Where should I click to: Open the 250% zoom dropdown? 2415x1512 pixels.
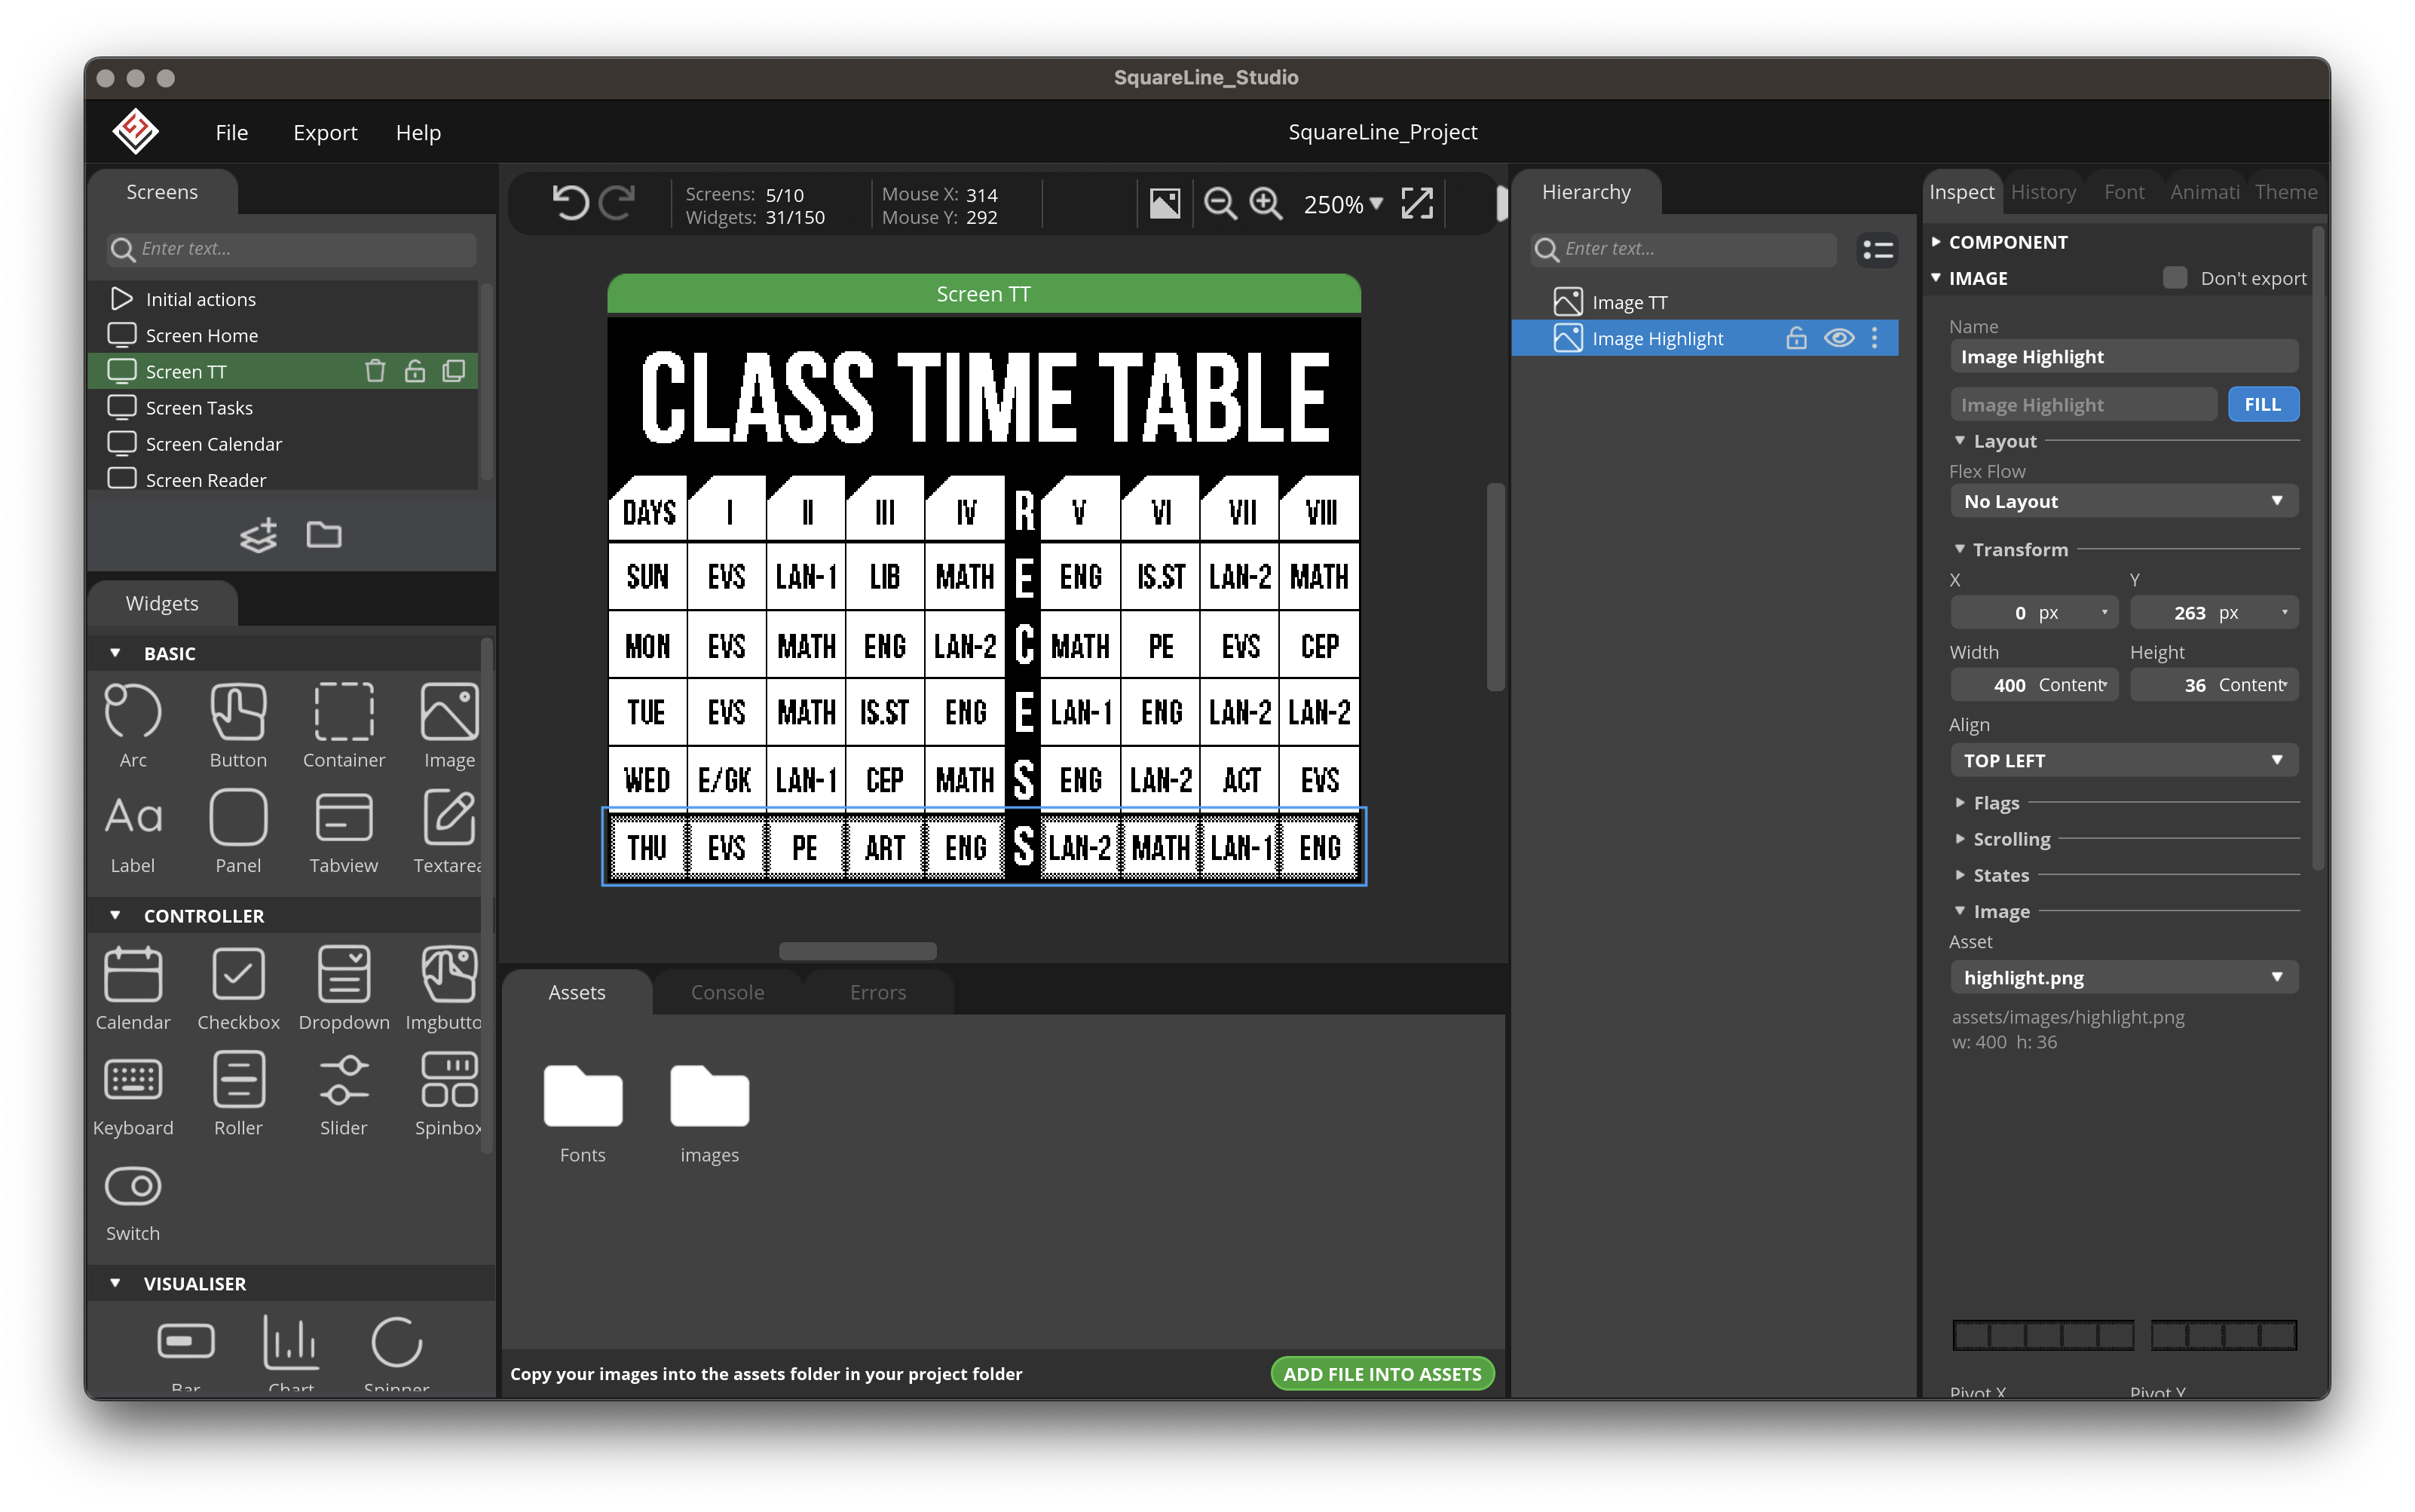(1343, 204)
